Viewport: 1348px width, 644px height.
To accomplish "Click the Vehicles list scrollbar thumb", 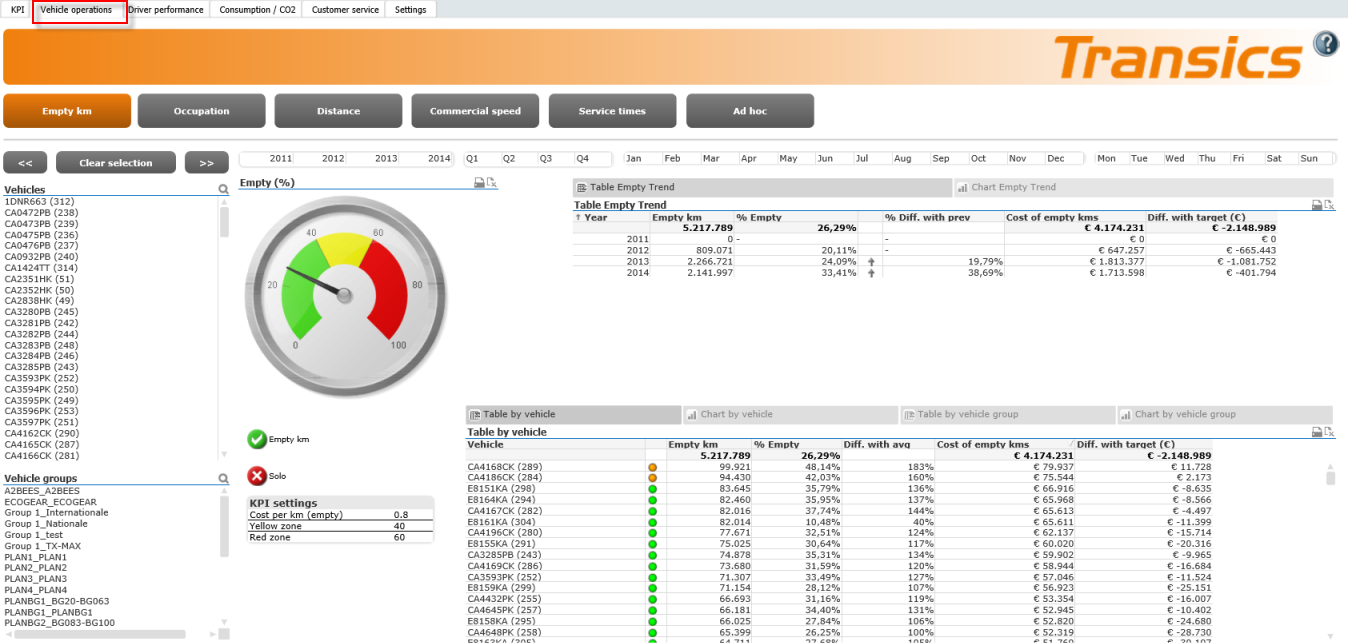I will coord(224,221).
